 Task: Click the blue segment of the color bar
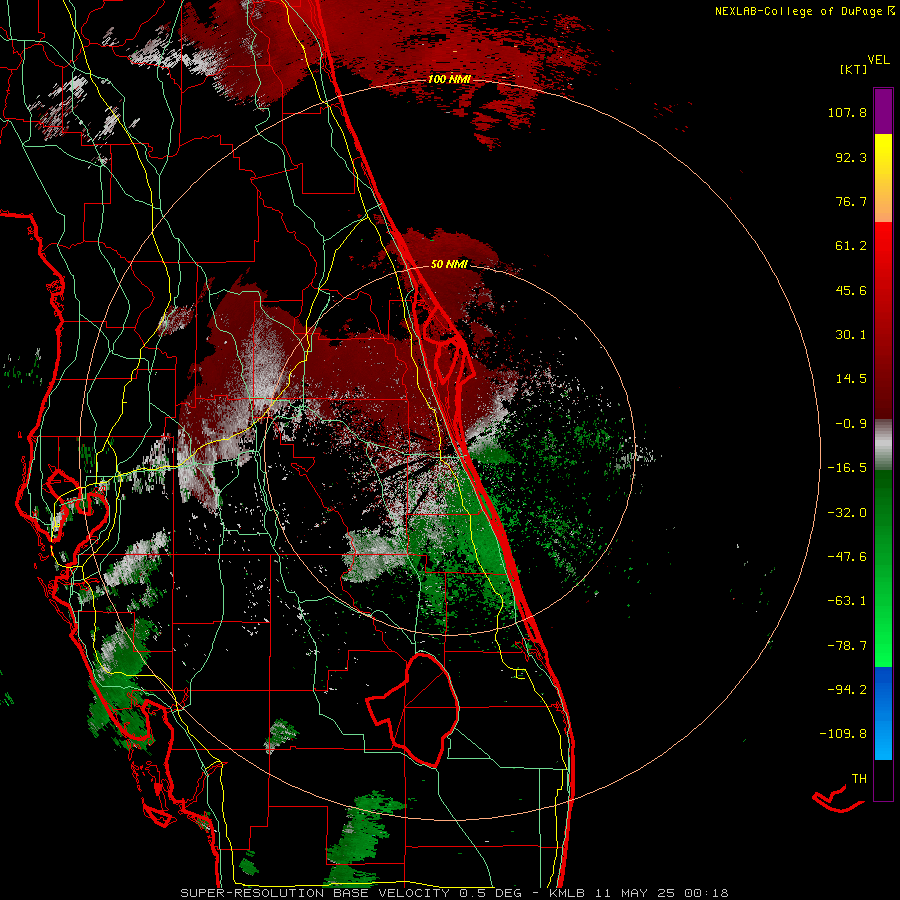pos(883,713)
